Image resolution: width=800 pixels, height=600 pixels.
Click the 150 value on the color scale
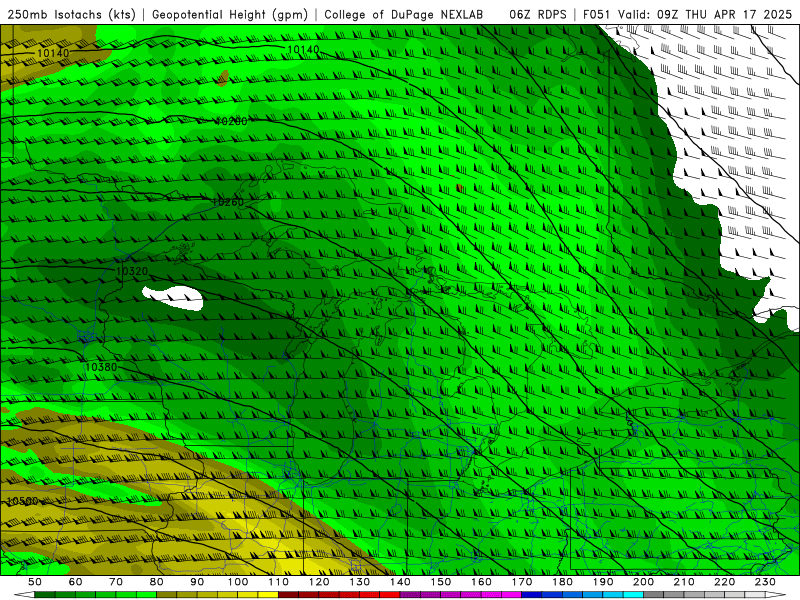[x=440, y=582]
